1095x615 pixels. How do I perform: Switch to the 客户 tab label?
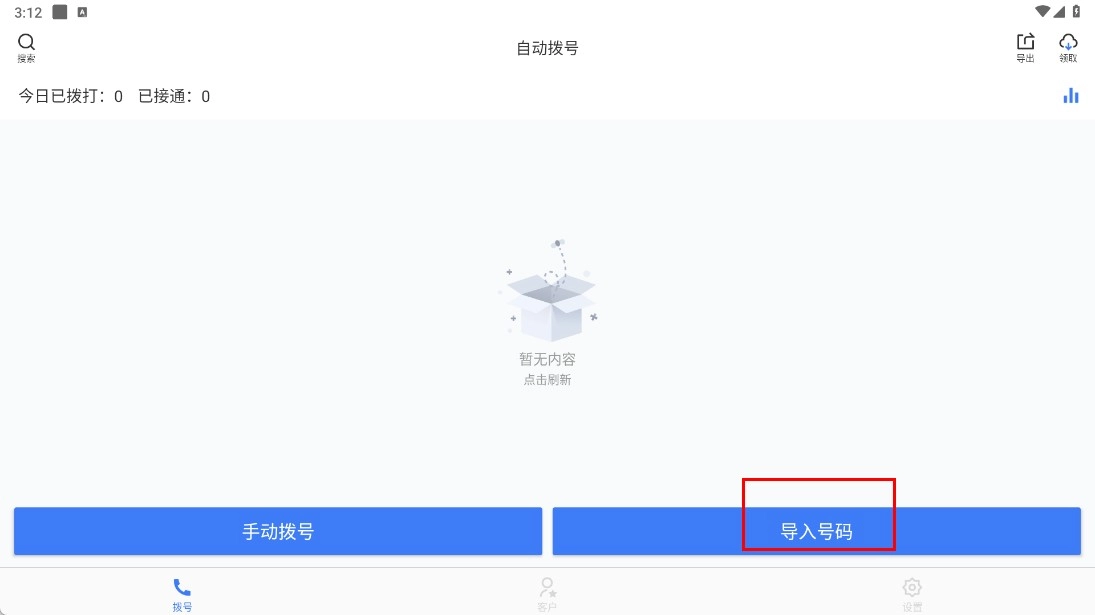[x=548, y=607]
